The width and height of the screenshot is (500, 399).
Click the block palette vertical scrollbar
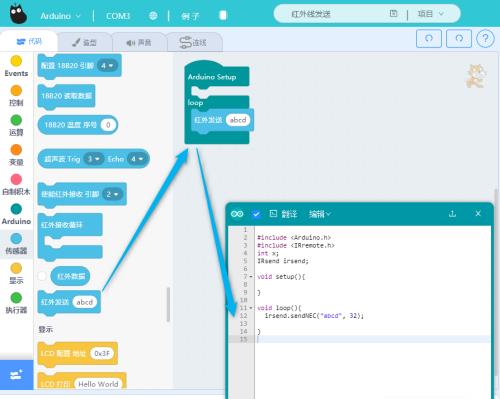(x=168, y=304)
